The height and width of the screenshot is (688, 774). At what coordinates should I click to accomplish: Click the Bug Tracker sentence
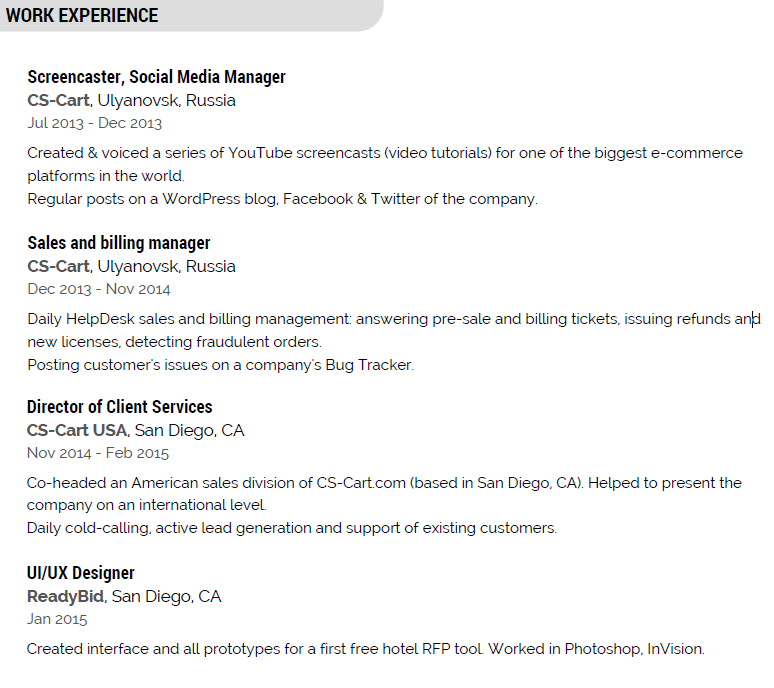point(220,365)
